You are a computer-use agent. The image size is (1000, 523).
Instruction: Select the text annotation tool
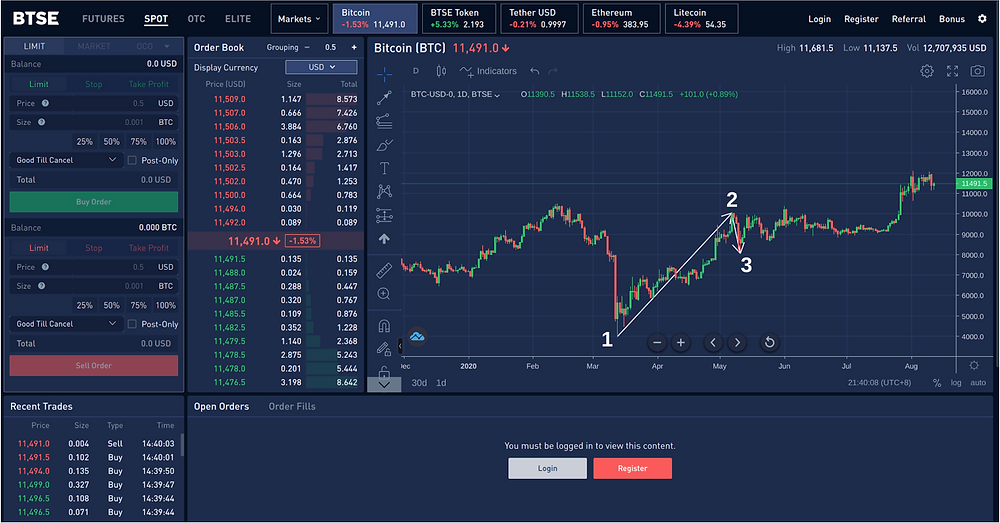(384, 168)
